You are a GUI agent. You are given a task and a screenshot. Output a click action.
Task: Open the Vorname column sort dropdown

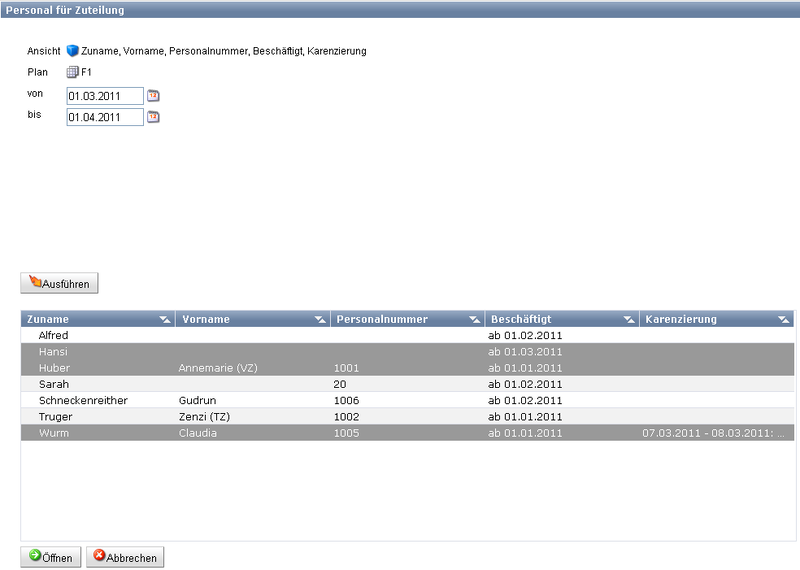coord(319,320)
